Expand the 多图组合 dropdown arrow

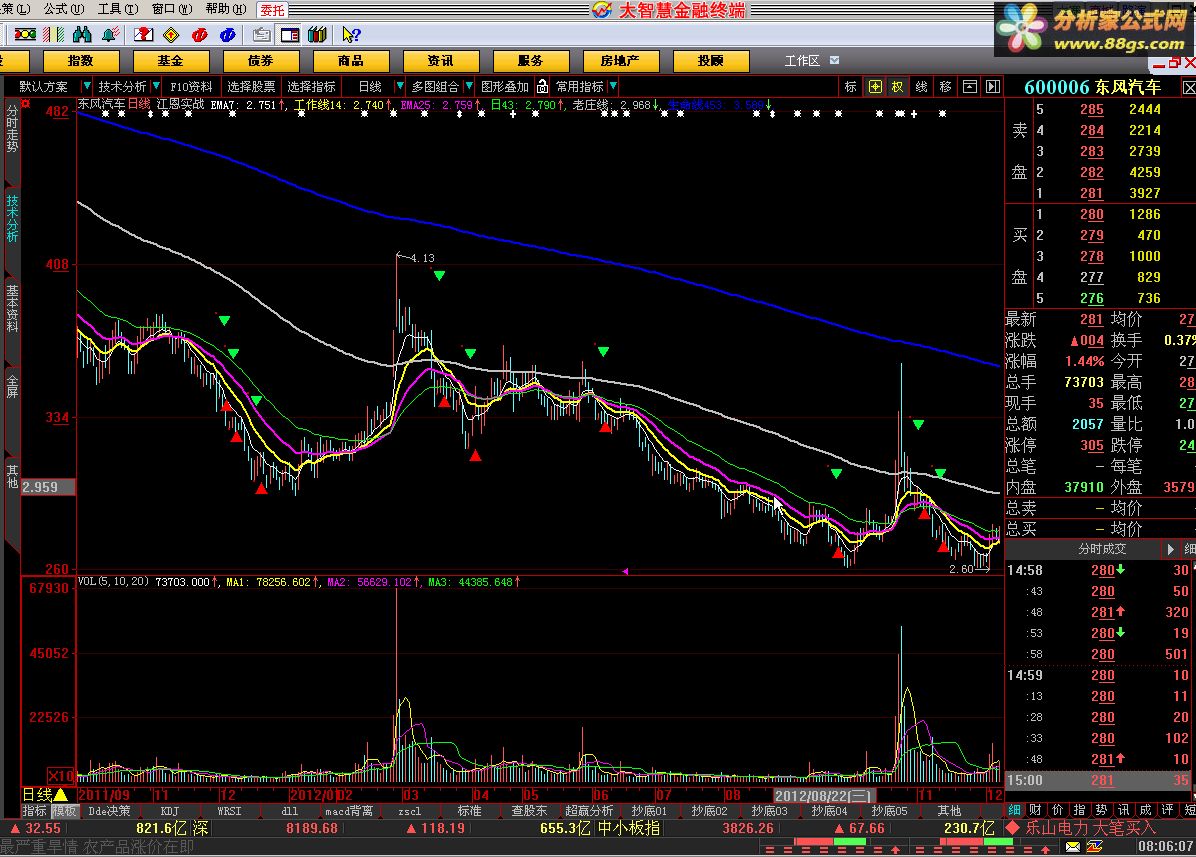[x=469, y=86]
